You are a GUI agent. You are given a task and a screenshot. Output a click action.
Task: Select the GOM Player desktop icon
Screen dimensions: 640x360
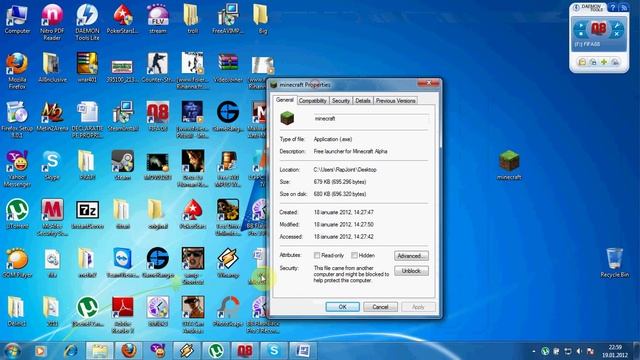[17, 263]
